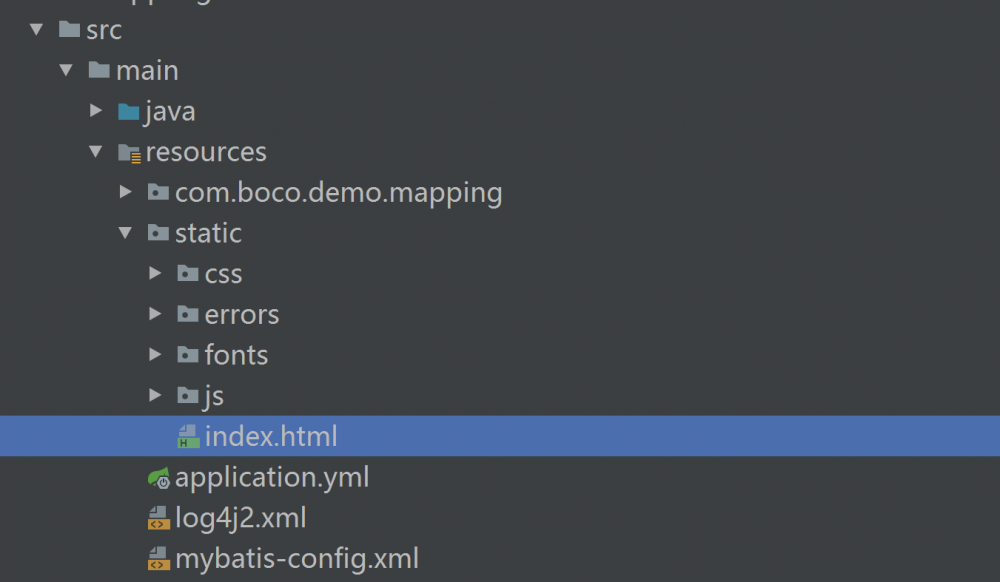1000x582 pixels.
Task: Expand the errors folder arrow
Action: click(x=155, y=314)
